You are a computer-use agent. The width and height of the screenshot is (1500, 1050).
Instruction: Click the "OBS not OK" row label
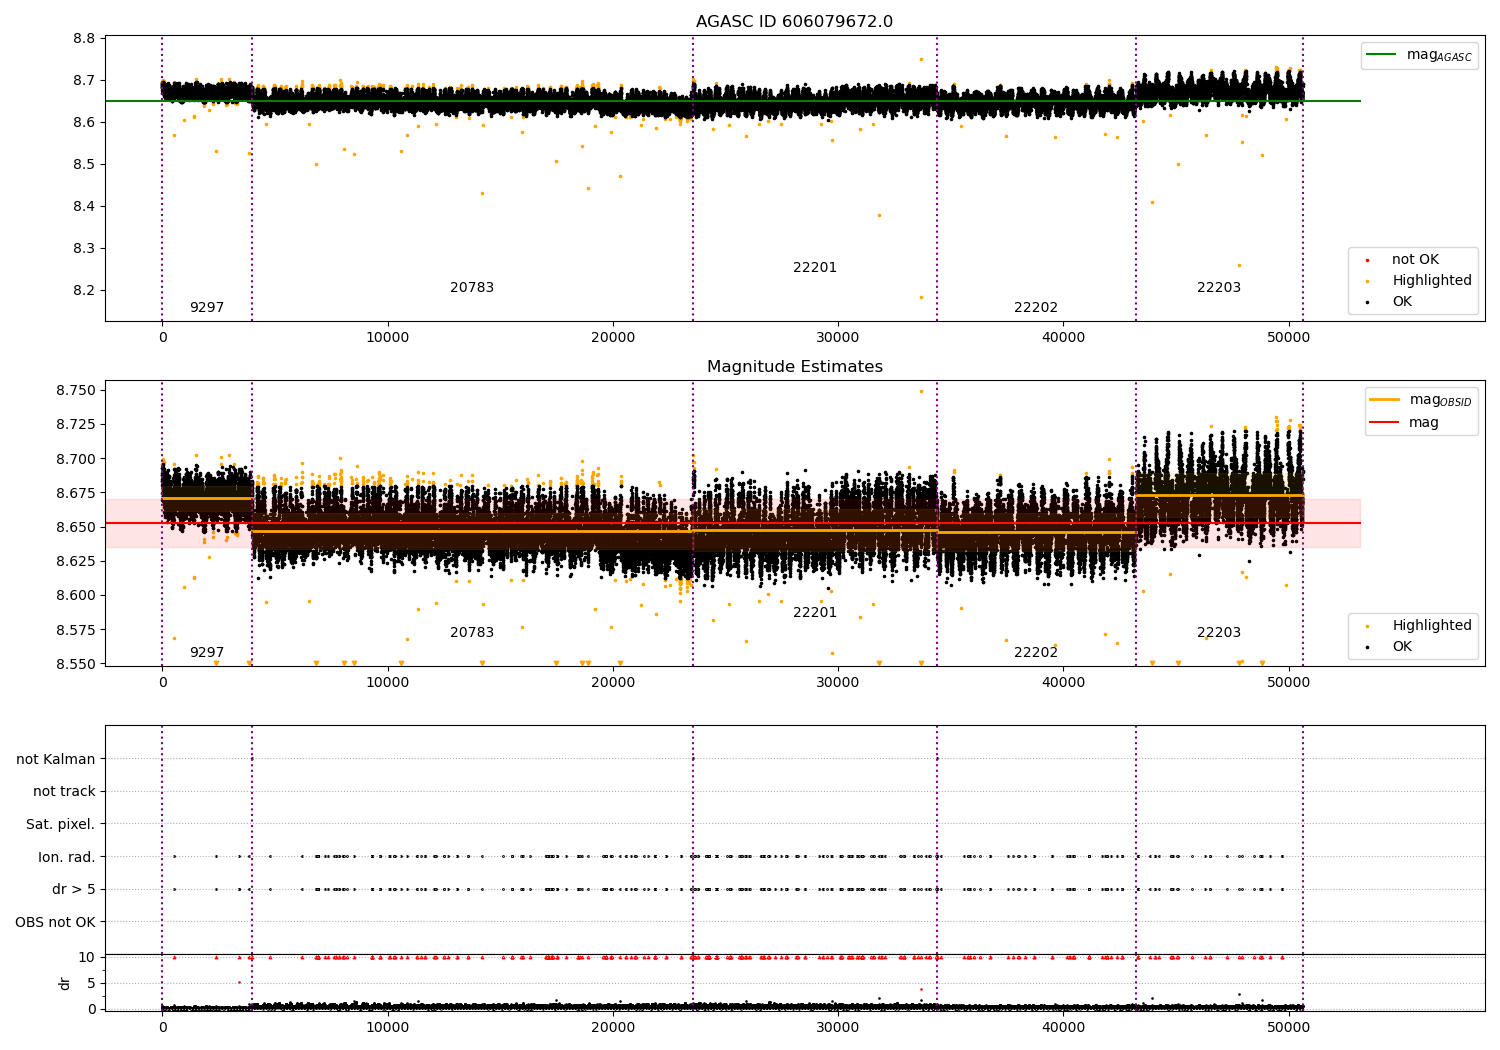55,923
